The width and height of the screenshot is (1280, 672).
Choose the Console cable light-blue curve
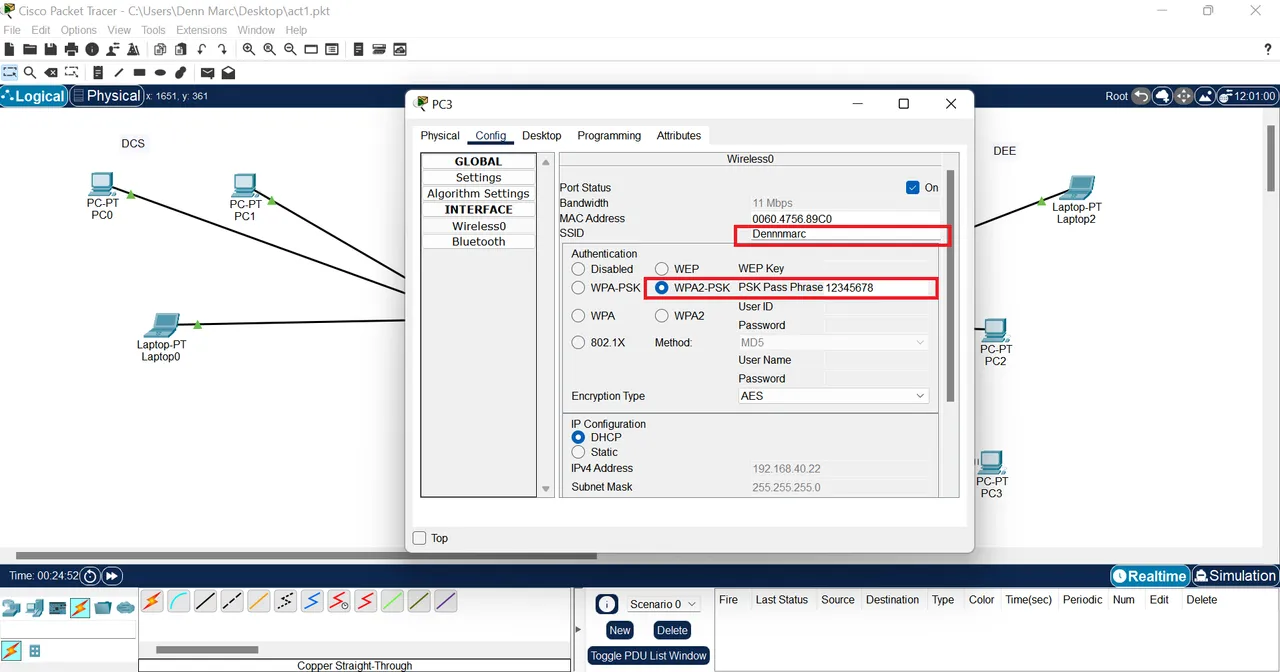179,601
